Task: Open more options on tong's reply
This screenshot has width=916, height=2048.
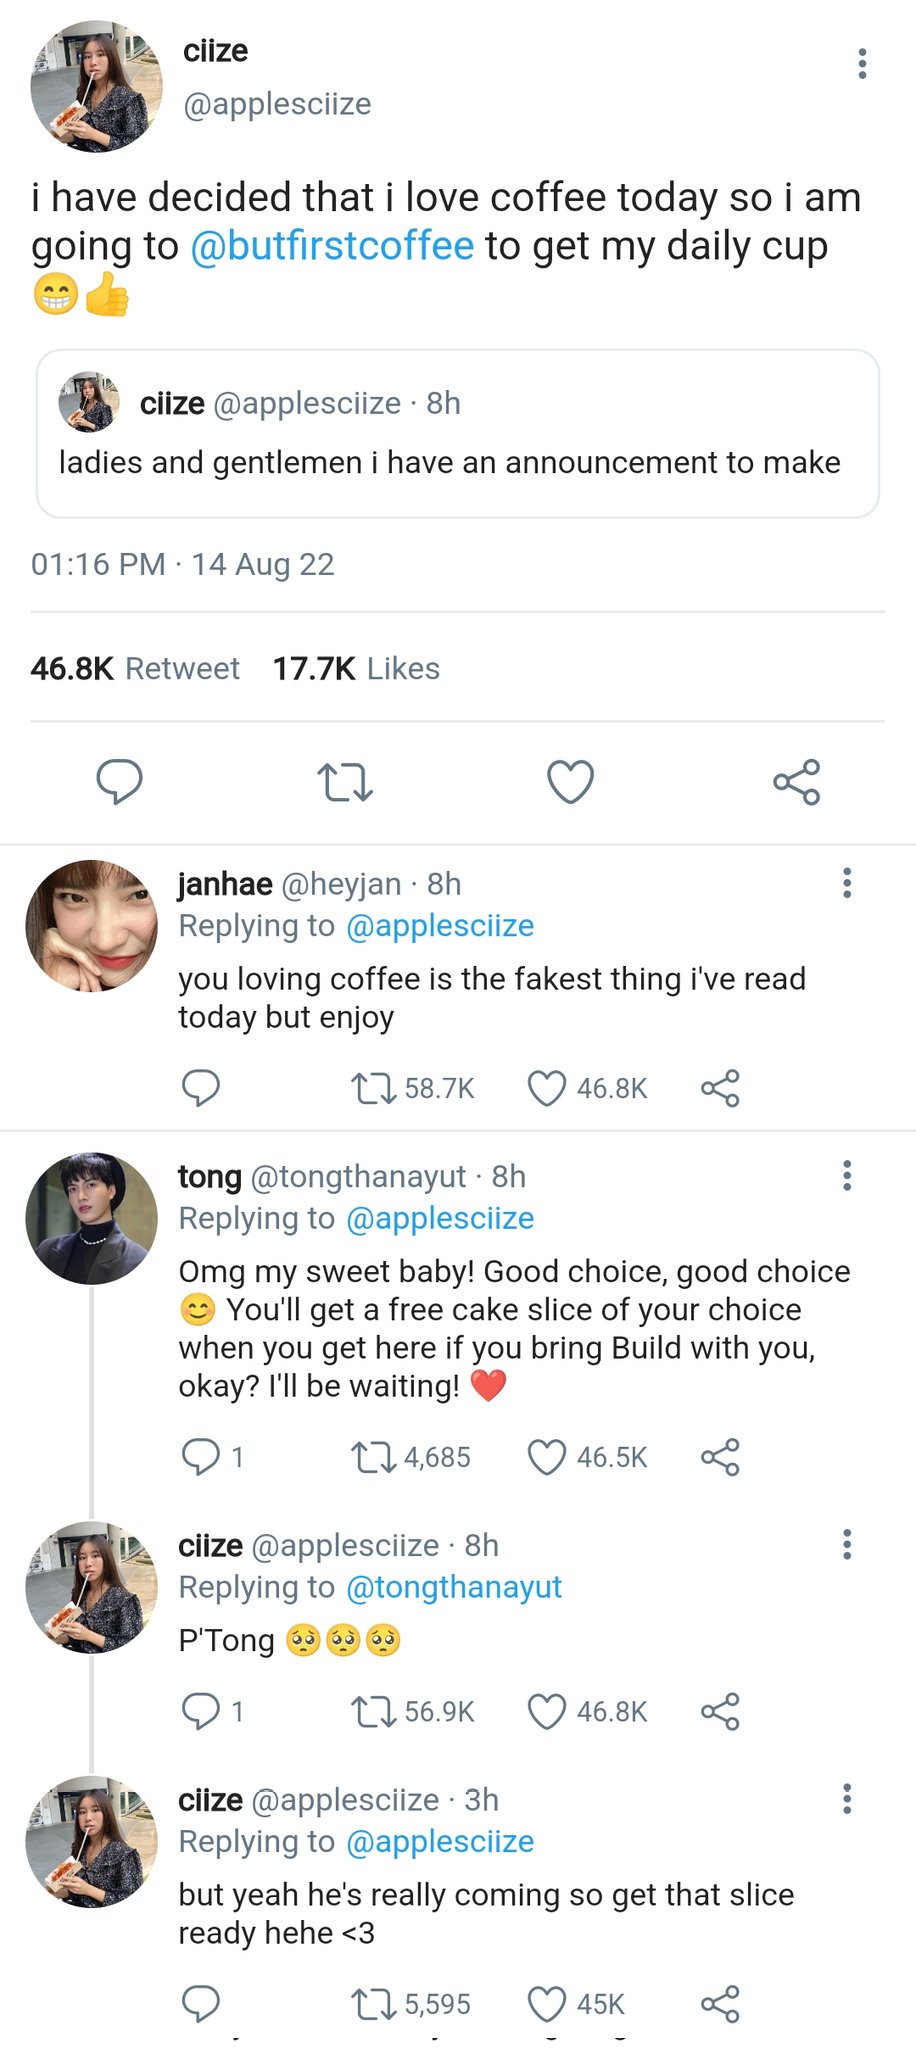Action: click(847, 1176)
